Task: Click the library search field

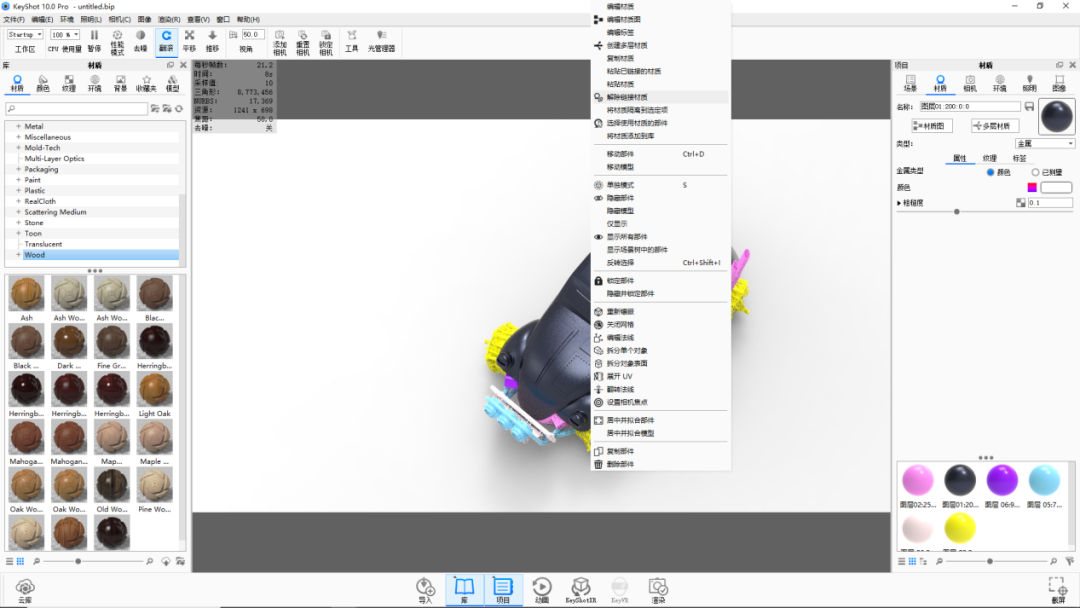Action: point(76,109)
